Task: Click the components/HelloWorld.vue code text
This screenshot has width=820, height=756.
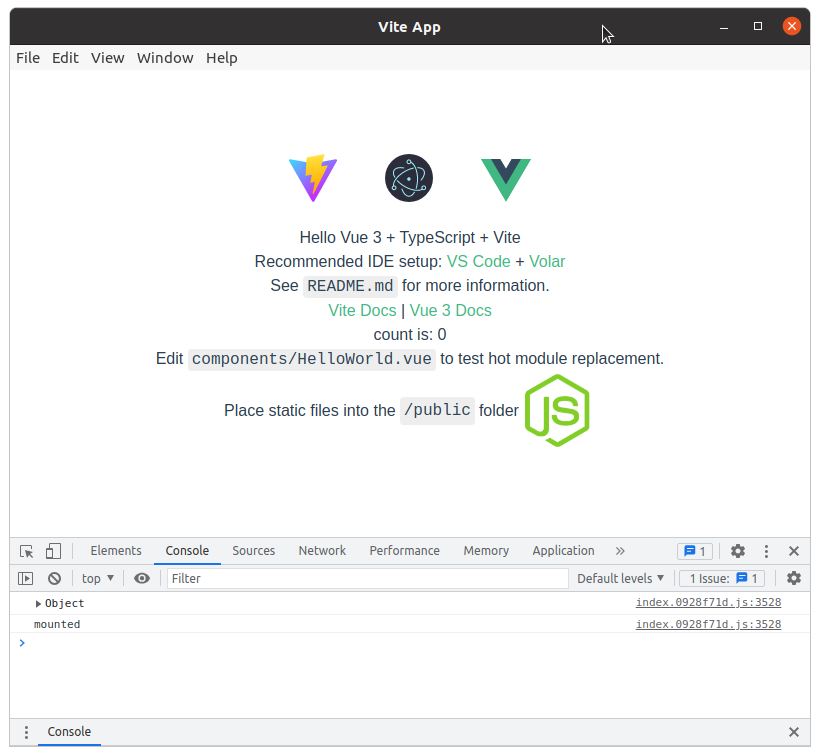Action: click(312, 359)
